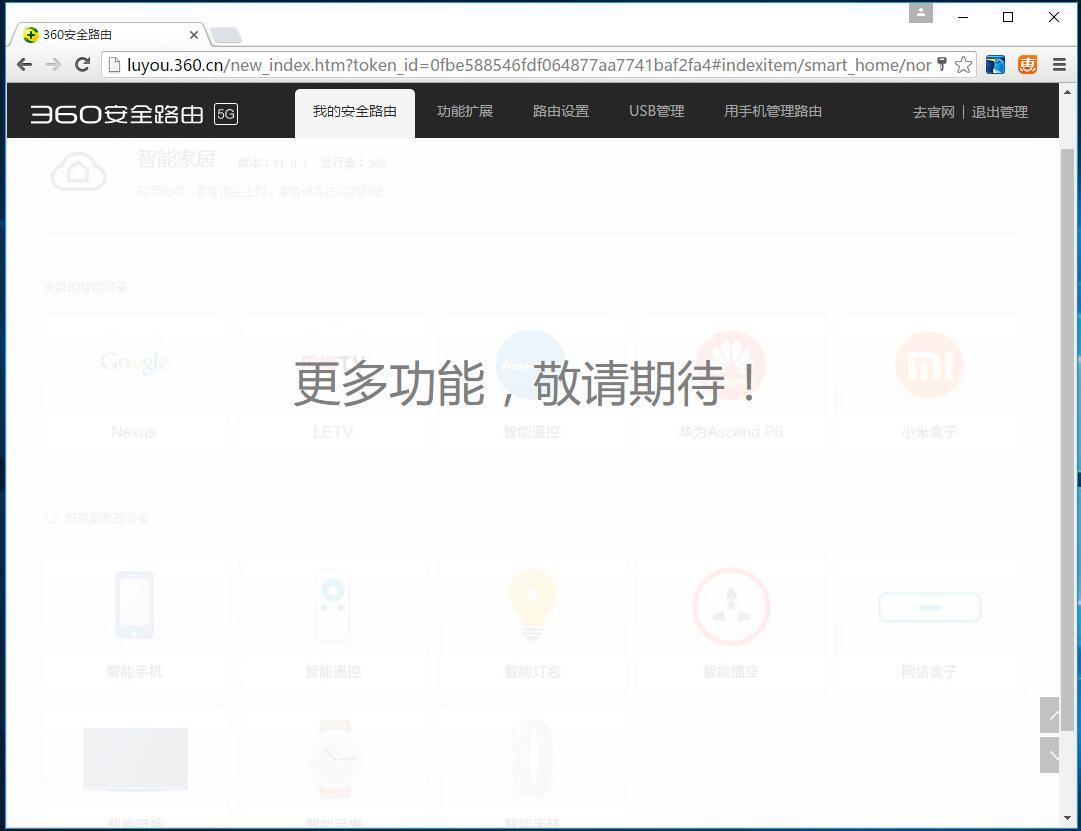
Task: Click inside the address bar
Action: tap(500, 63)
